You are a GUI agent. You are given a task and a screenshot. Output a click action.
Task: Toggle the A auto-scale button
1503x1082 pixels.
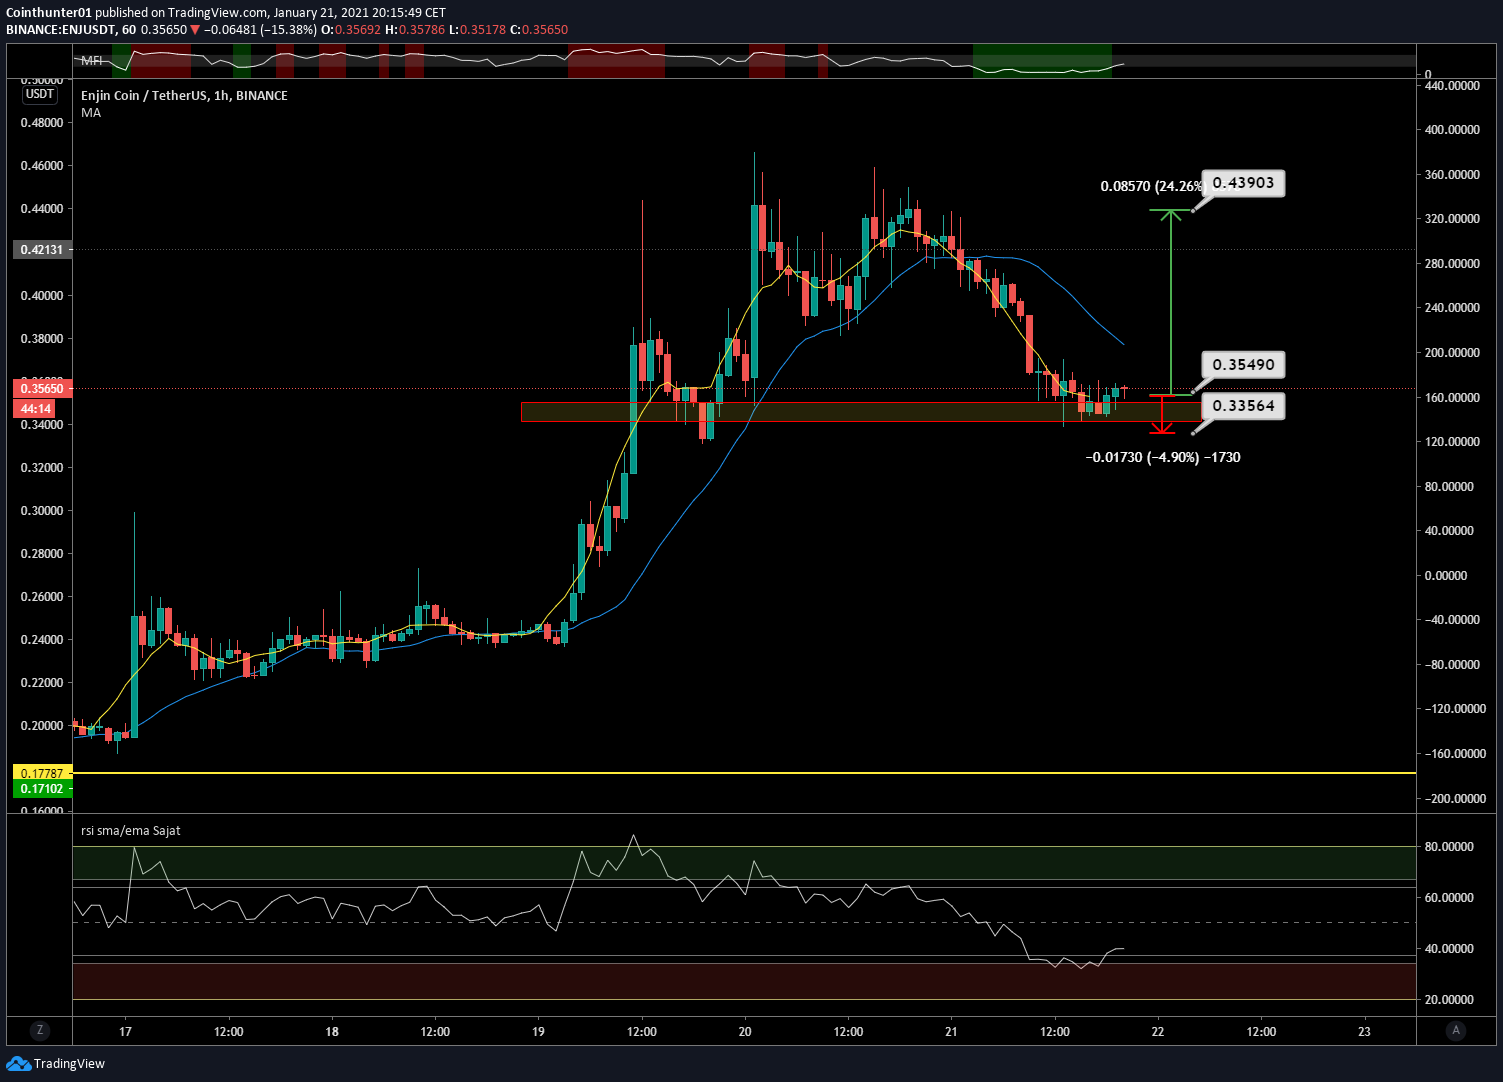(x=1456, y=1030)
